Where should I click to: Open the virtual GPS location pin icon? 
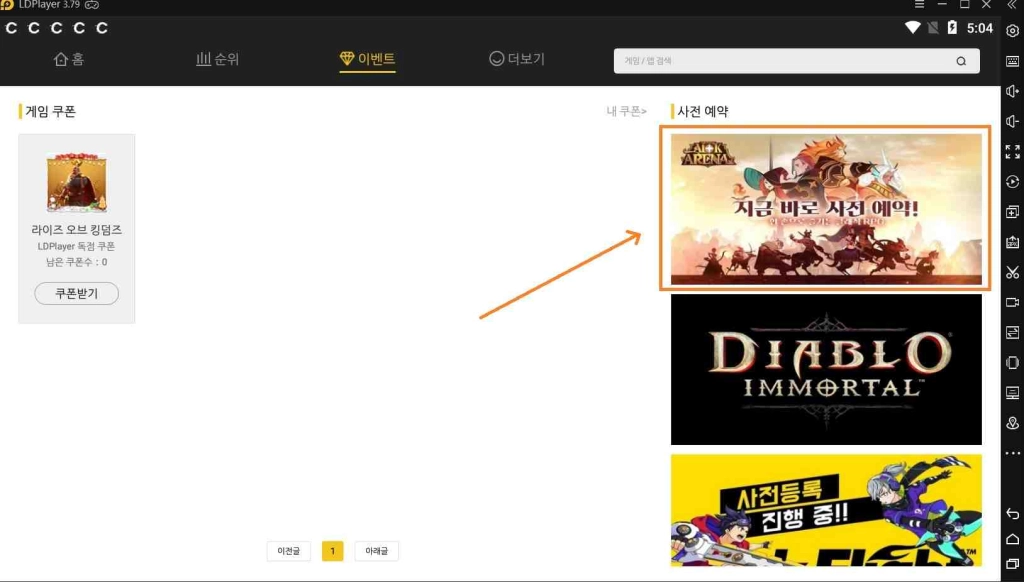(1012, 423)
